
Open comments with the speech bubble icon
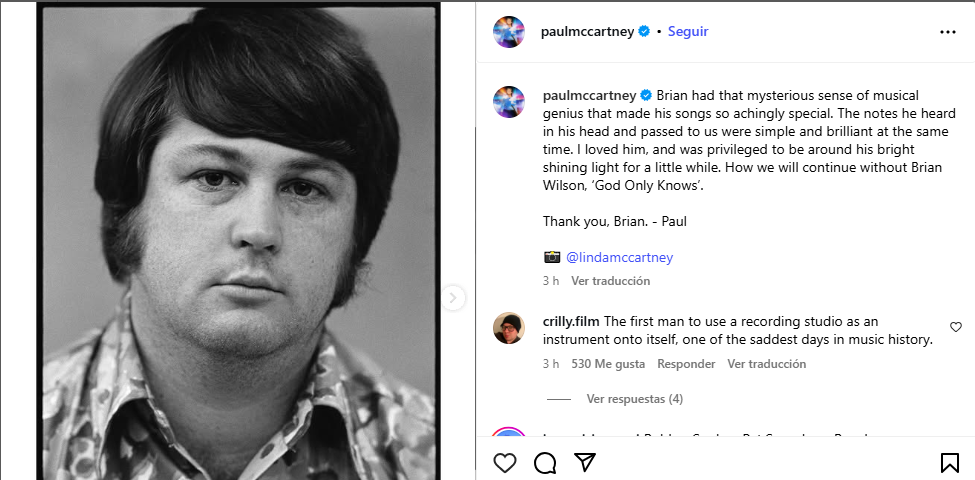pos(545,463)
